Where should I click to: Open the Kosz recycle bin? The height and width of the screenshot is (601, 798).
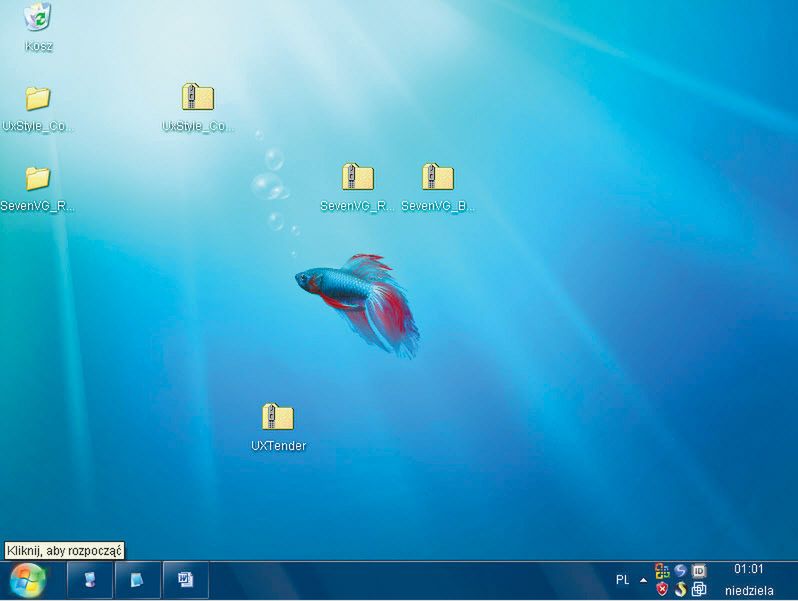pos(38,18)
